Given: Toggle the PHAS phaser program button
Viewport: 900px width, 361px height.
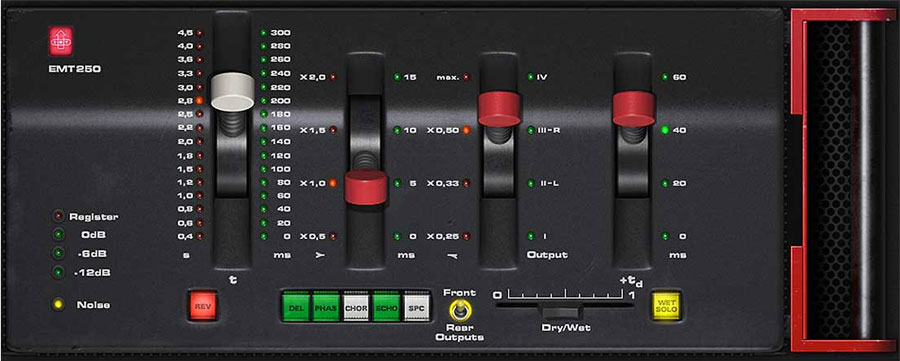Looking at the screenshot, I should pos(326,307).
